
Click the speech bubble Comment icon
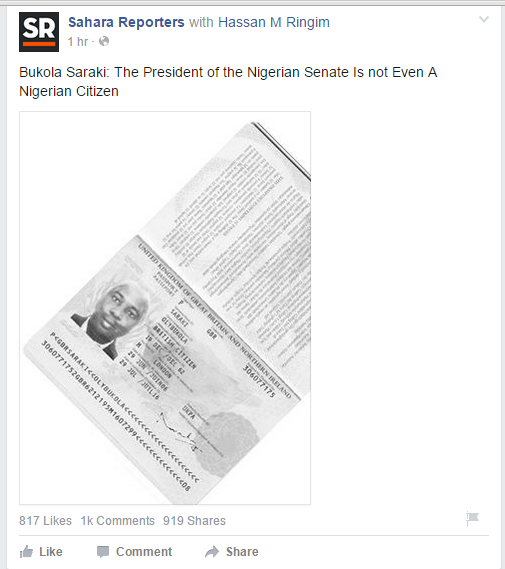[x=103, y=552]
